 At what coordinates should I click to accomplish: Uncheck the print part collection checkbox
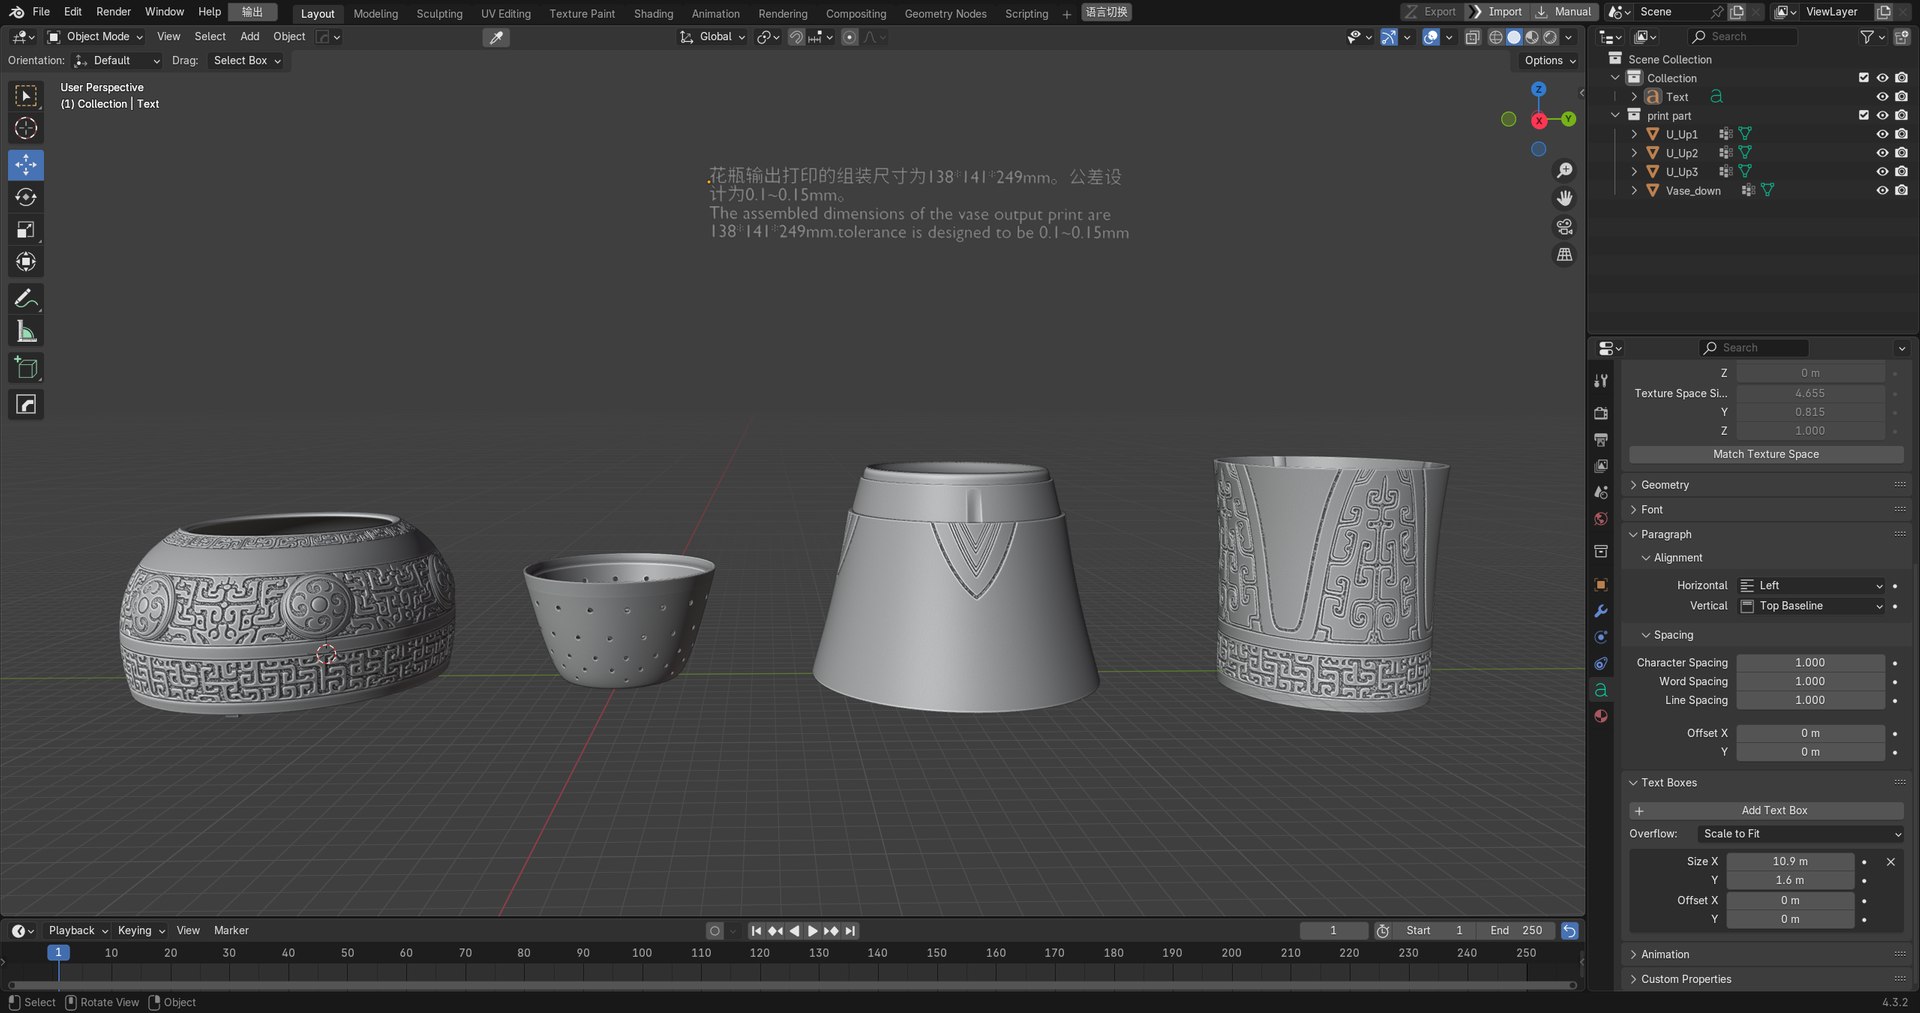point(1863,115)
